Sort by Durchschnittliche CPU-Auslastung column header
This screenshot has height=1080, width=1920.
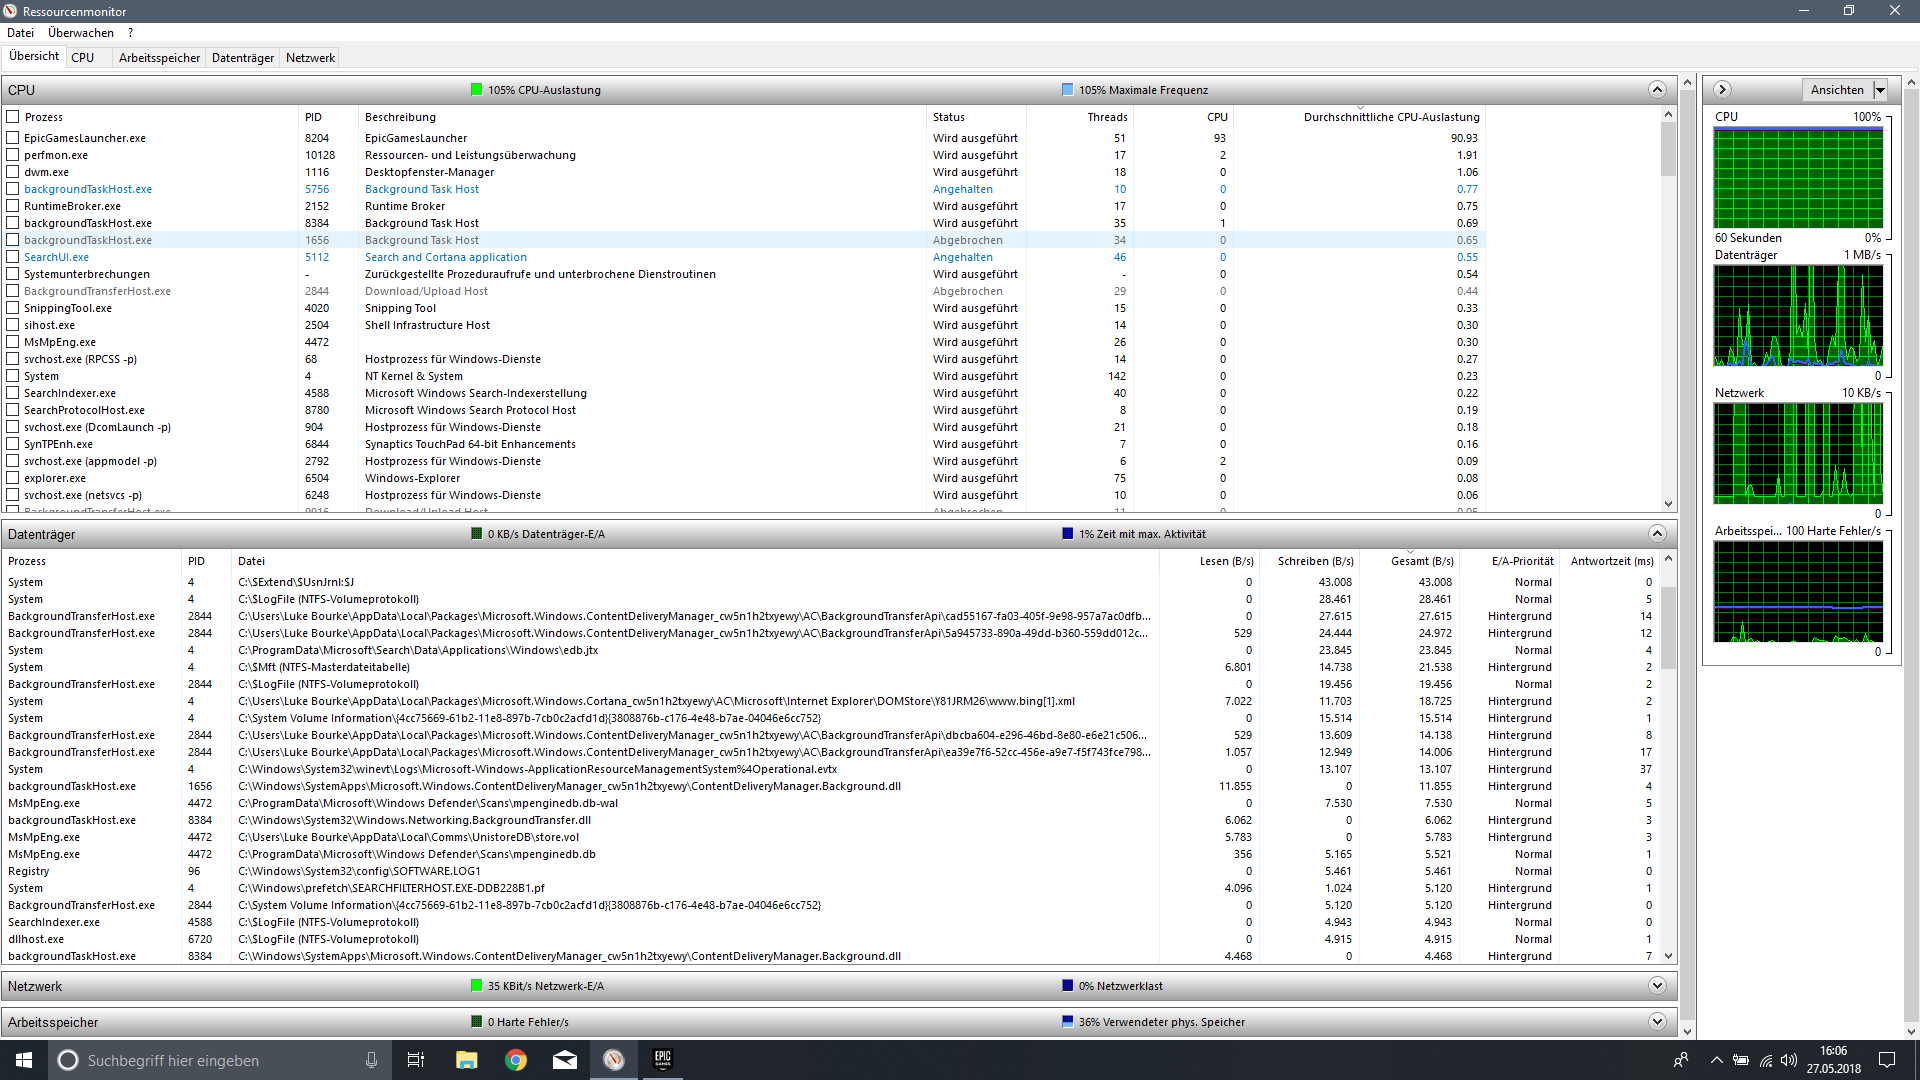(x=1390, y=117)
